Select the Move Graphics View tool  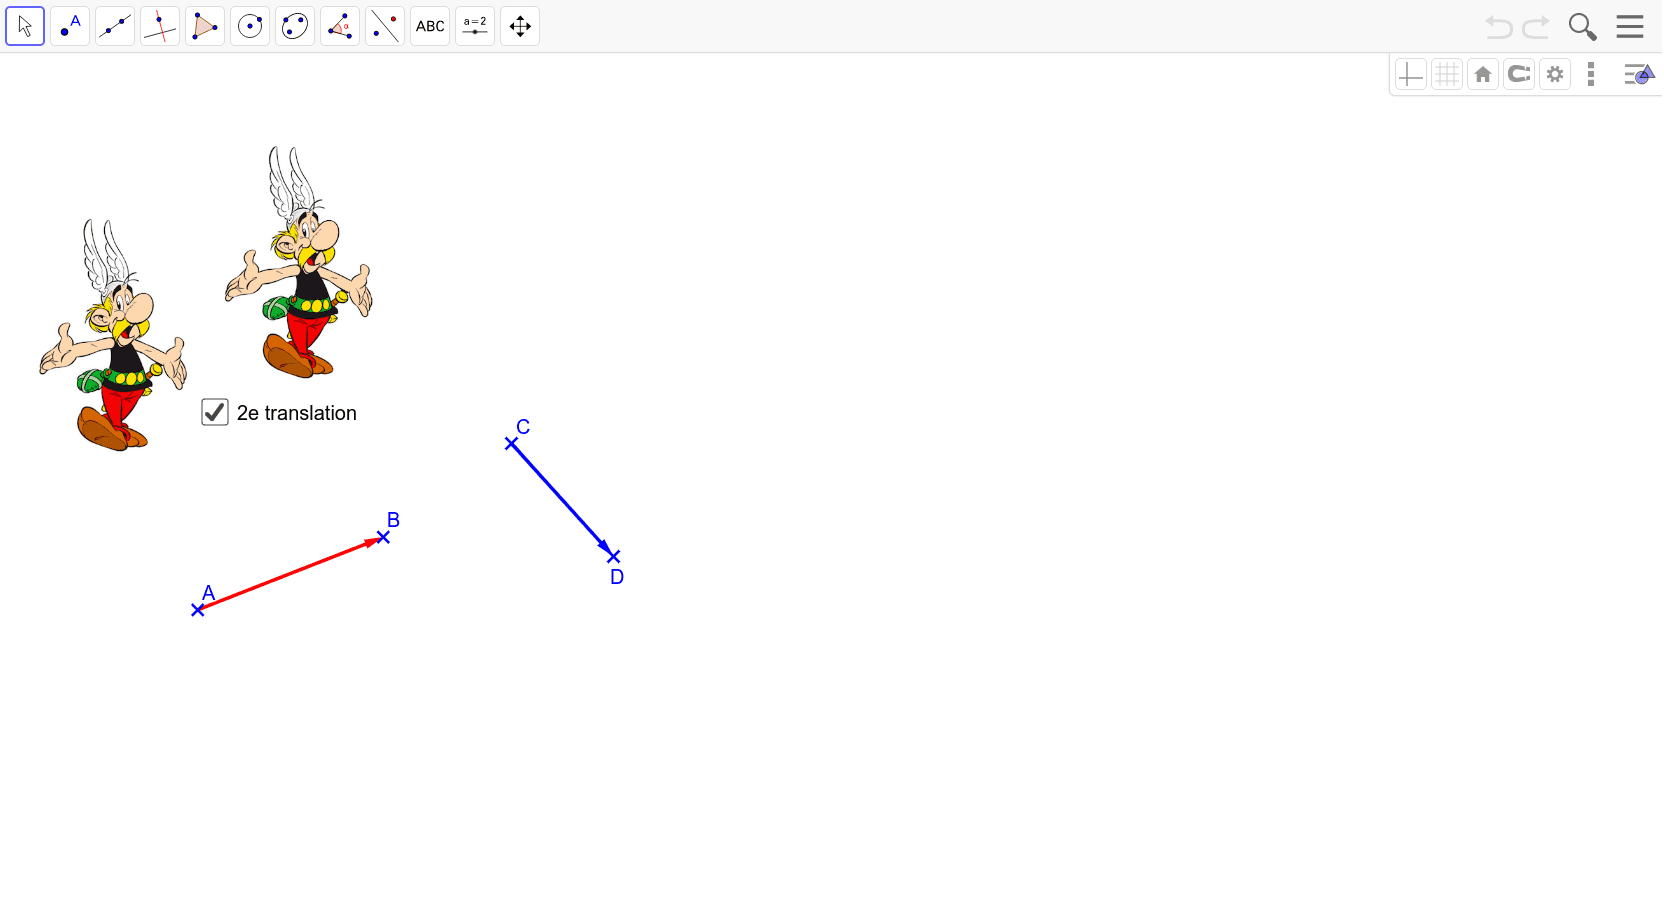click(x=520, y=26)
